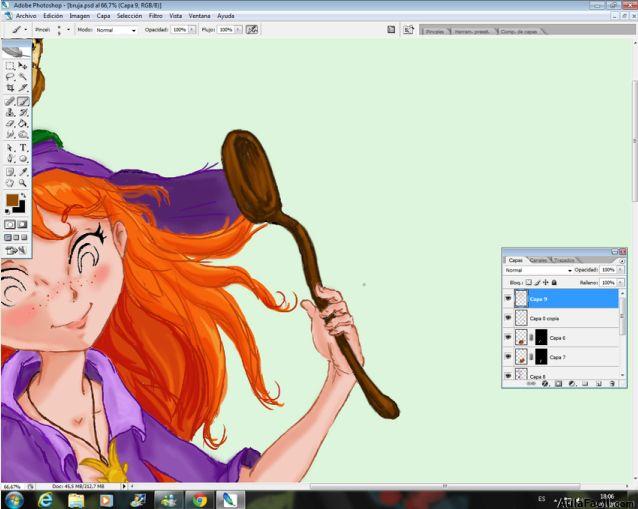638x509 pixels.
Task: Switch to Standard editing mode
Action: pos(10,224)
